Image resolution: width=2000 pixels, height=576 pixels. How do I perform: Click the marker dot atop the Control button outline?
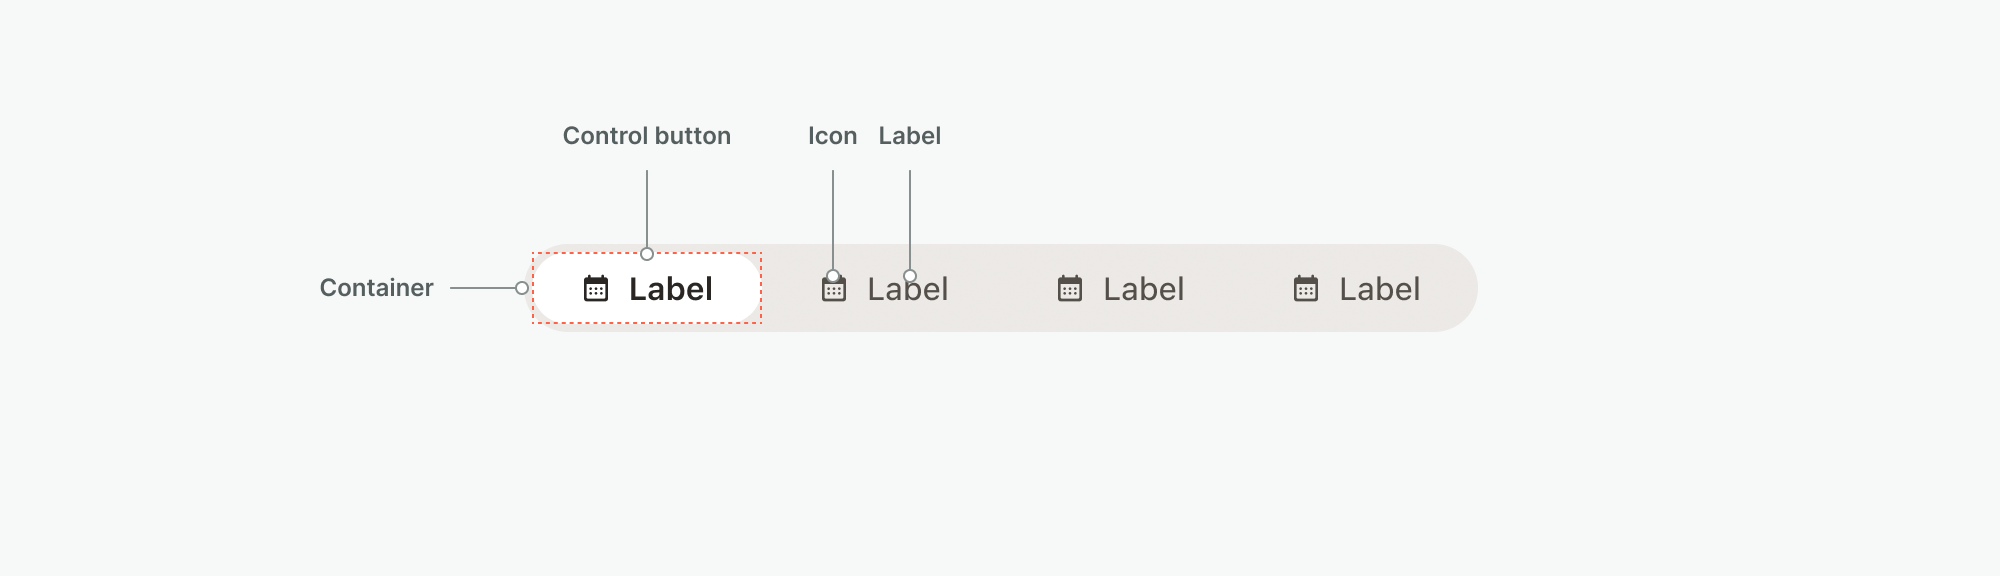pyautogui.click(x=647, y=254)
